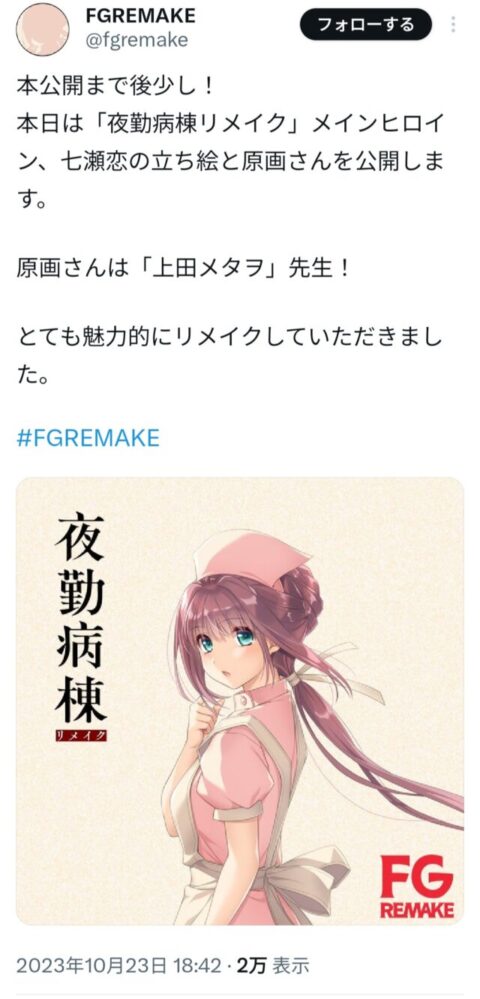The height and width of the screenshot is (999, 480).
Task: Open the FGREMAKE profile avatar
Action: click(42, 29)
